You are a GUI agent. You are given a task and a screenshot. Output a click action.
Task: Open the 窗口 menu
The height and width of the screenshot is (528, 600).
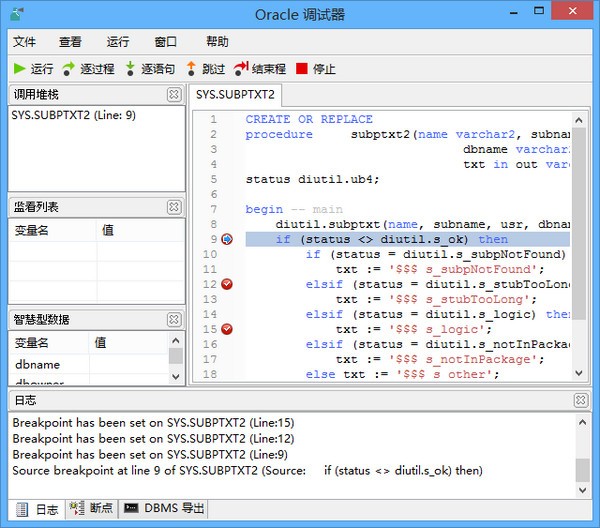166,42
